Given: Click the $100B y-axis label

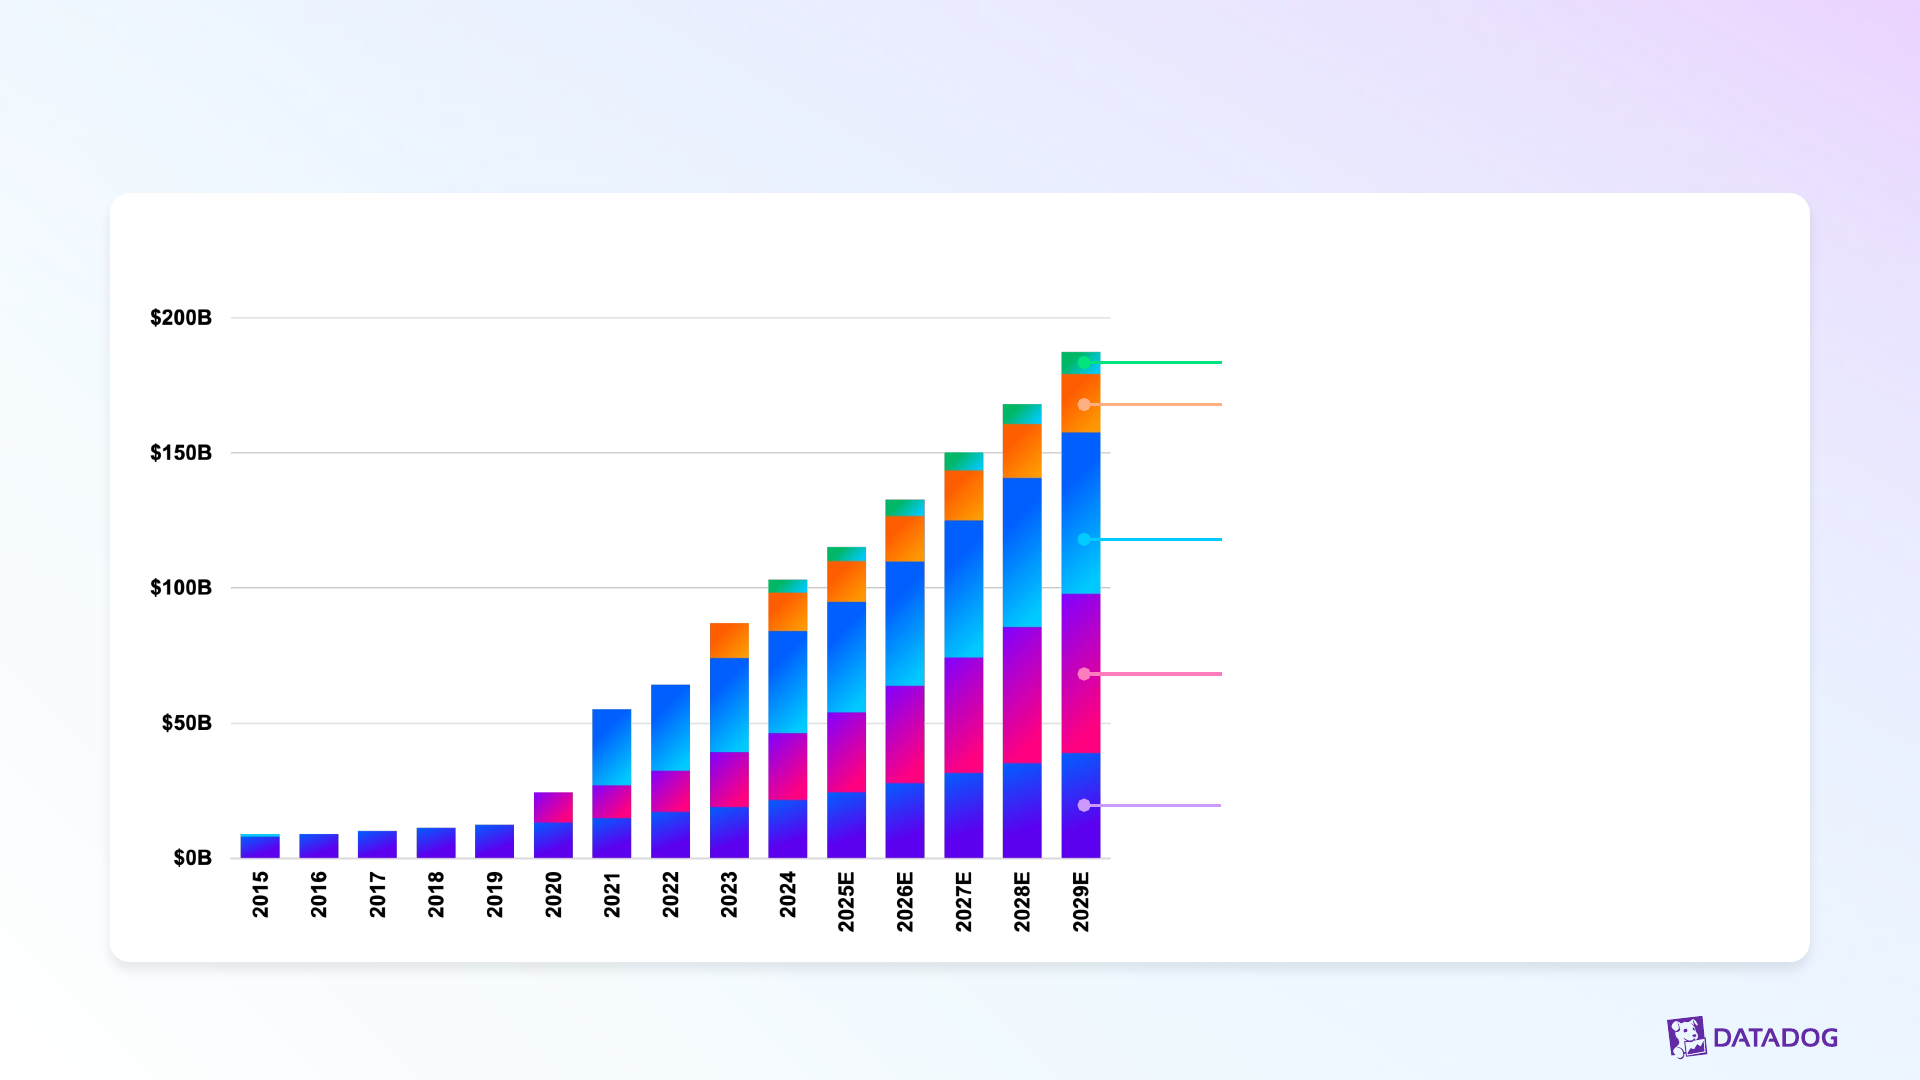Looking at the screenshot, I should click(x=181, y=588).
